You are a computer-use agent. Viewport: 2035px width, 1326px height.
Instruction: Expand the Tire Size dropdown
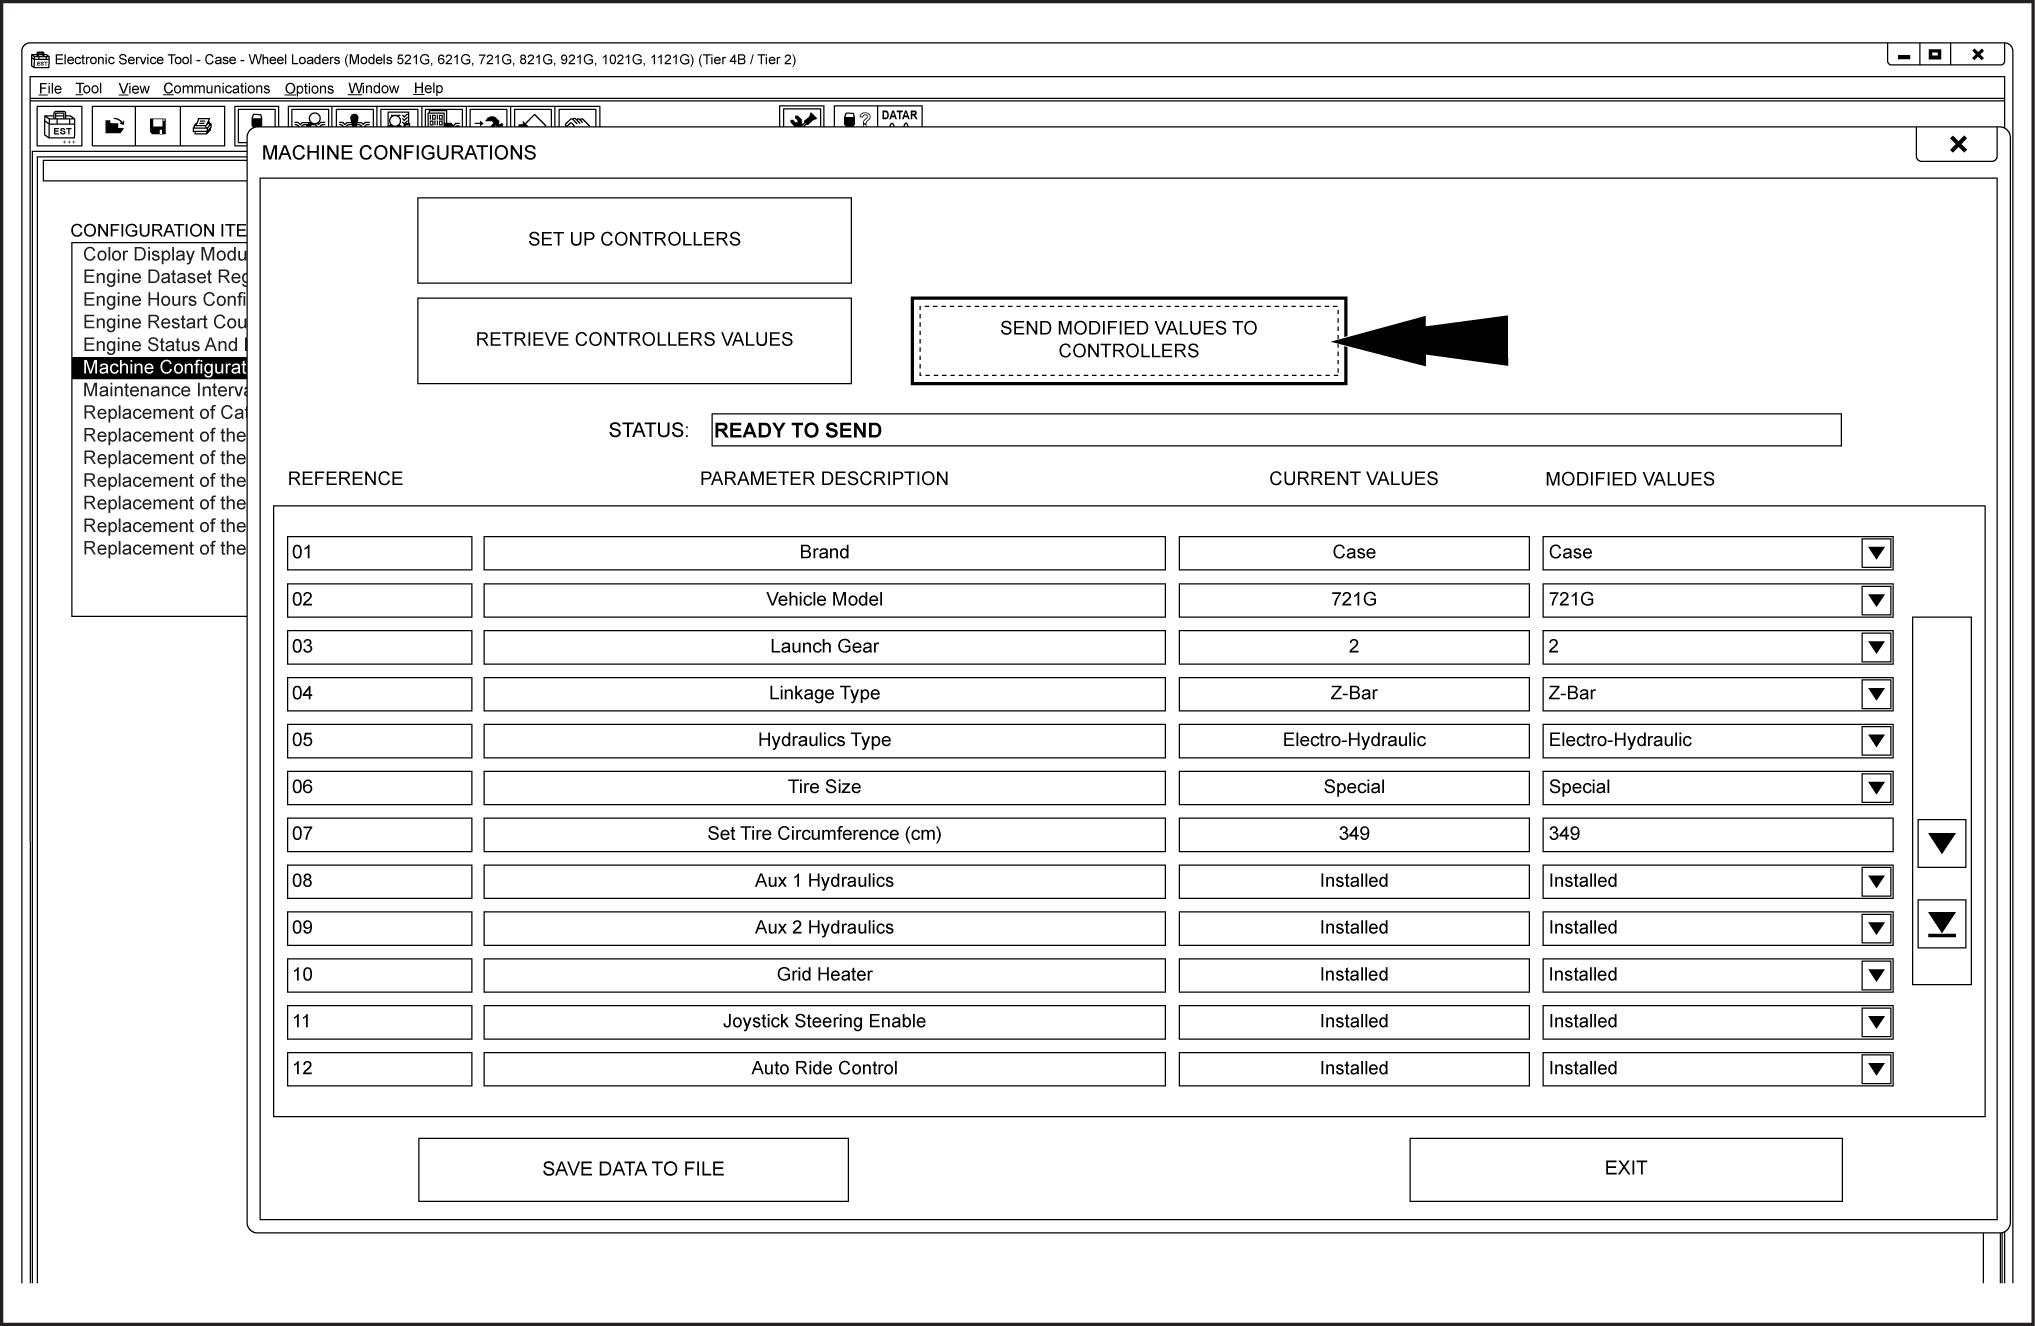(1876, 788)
